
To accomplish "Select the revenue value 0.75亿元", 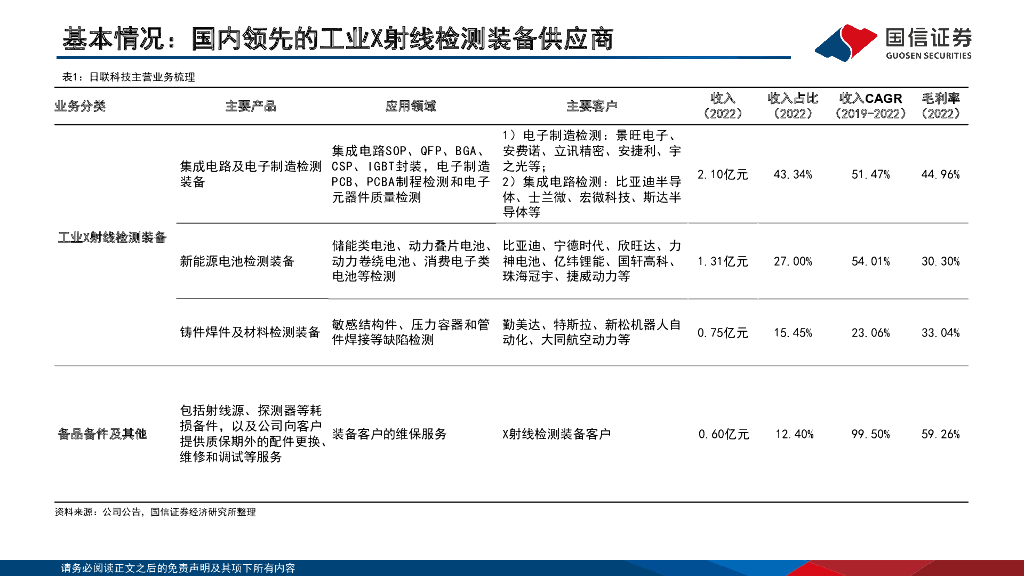I will [x=723, y=332].
